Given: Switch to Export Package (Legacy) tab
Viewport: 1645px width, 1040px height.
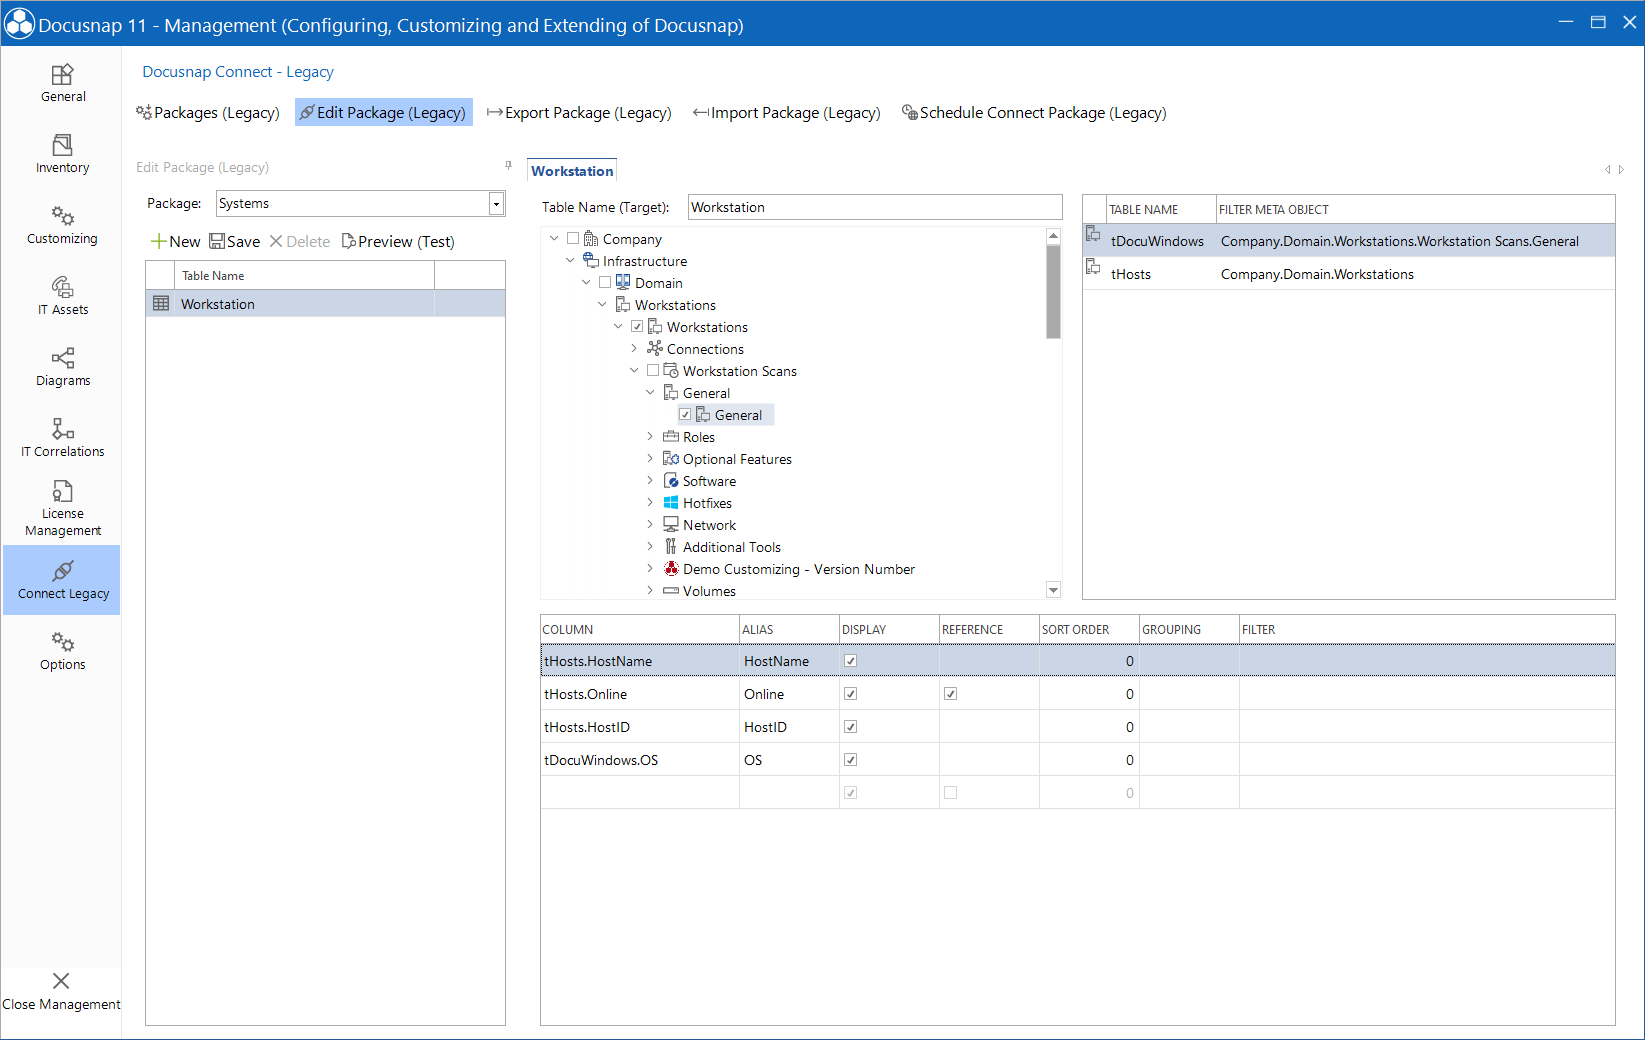Looking at the screenshot, I should click(x=579, y=113).
